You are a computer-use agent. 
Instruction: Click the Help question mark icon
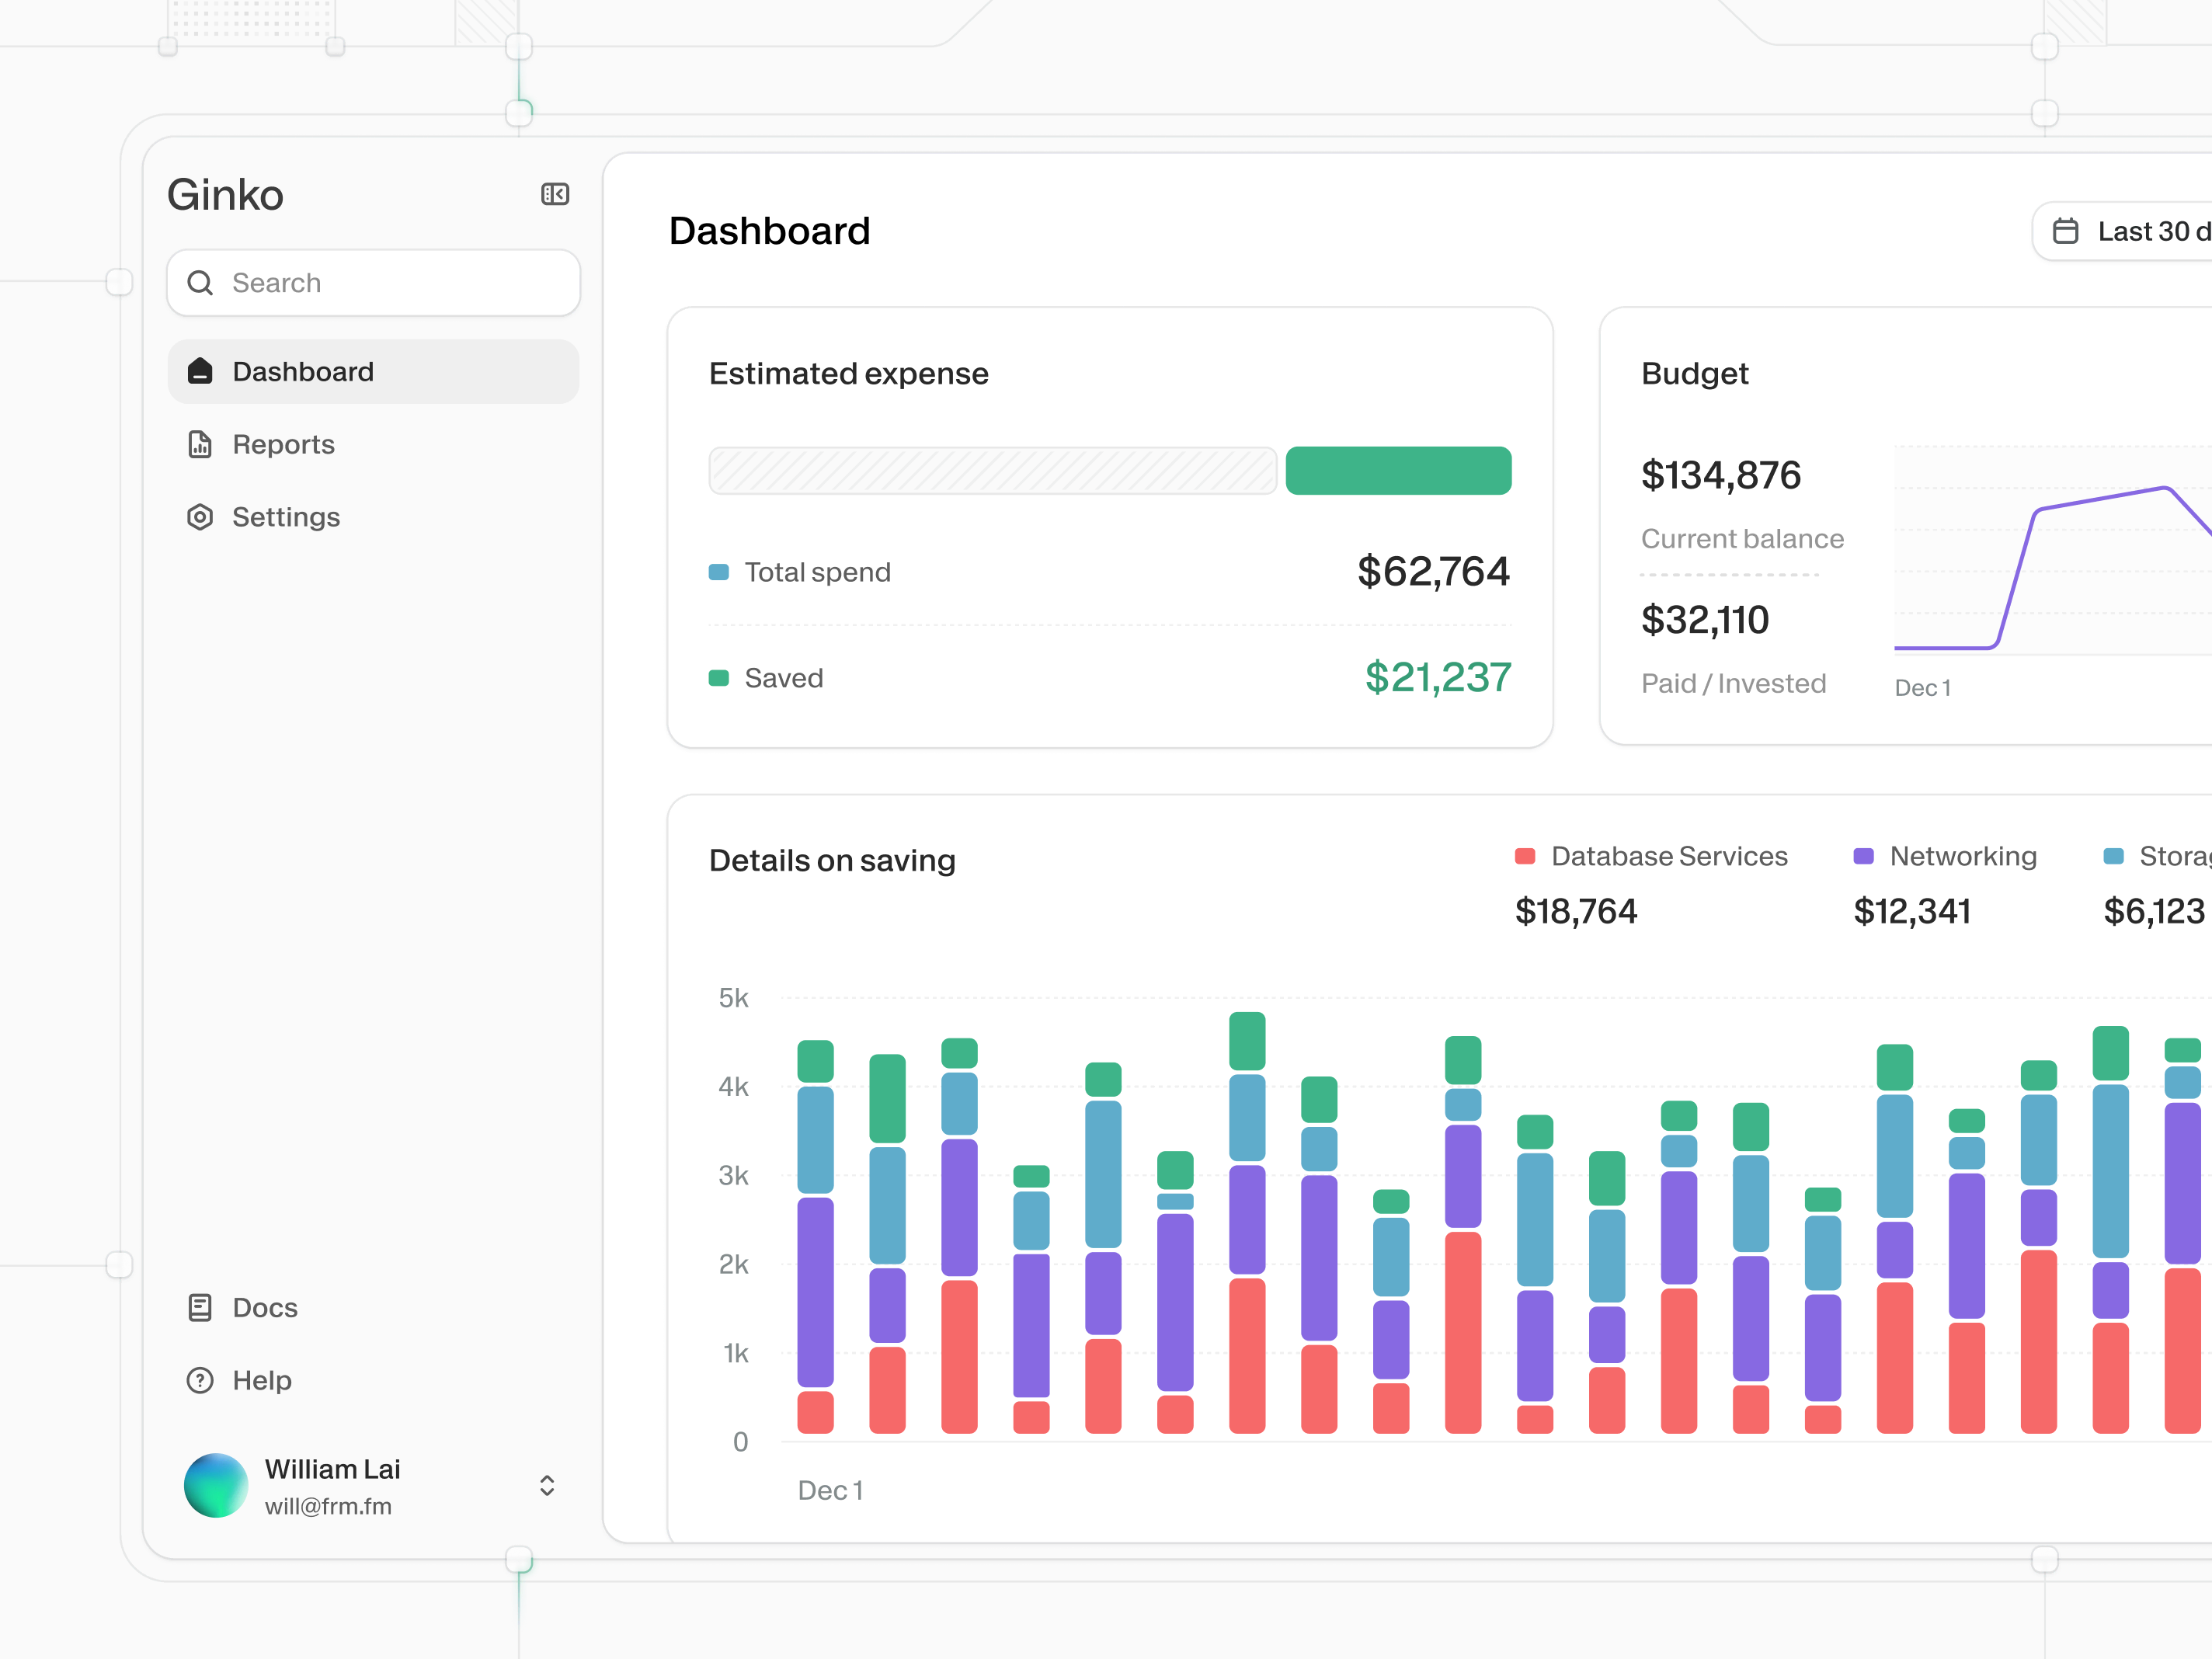[x=200, y=1380]
